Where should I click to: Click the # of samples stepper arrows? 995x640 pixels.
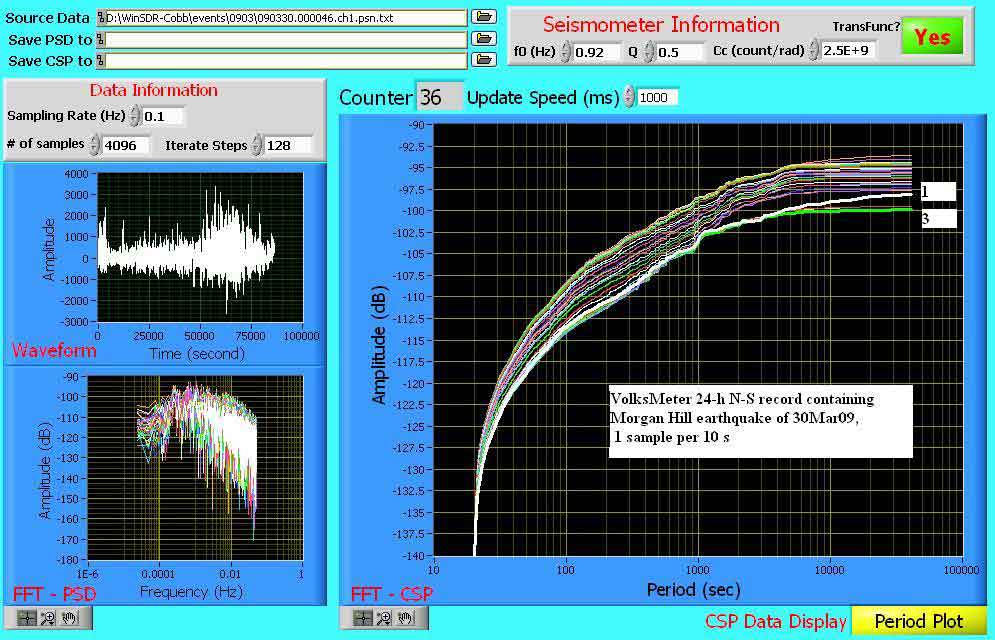tap(95, 145)
